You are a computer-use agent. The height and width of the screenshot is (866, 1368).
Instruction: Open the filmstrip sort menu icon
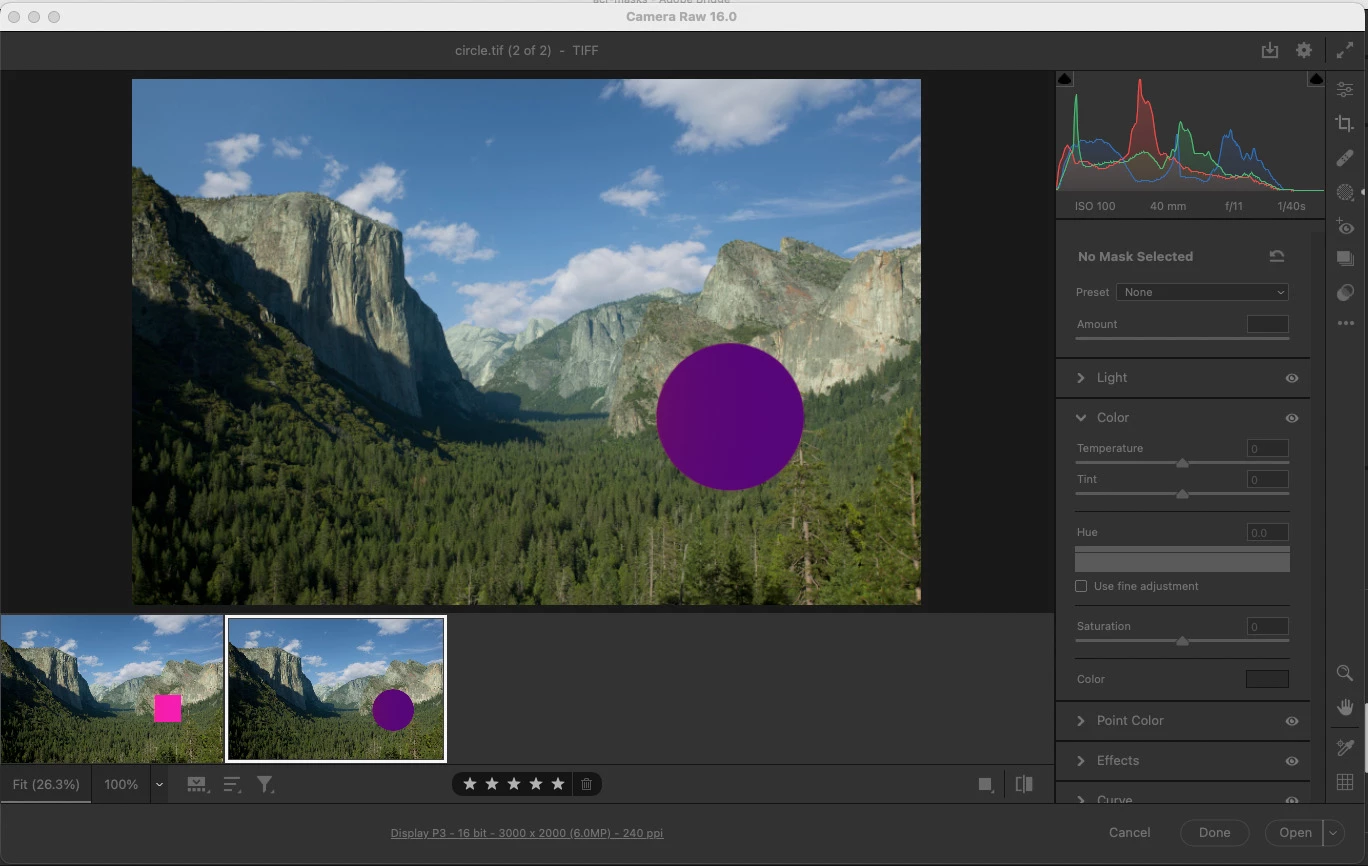click(232, 785)
